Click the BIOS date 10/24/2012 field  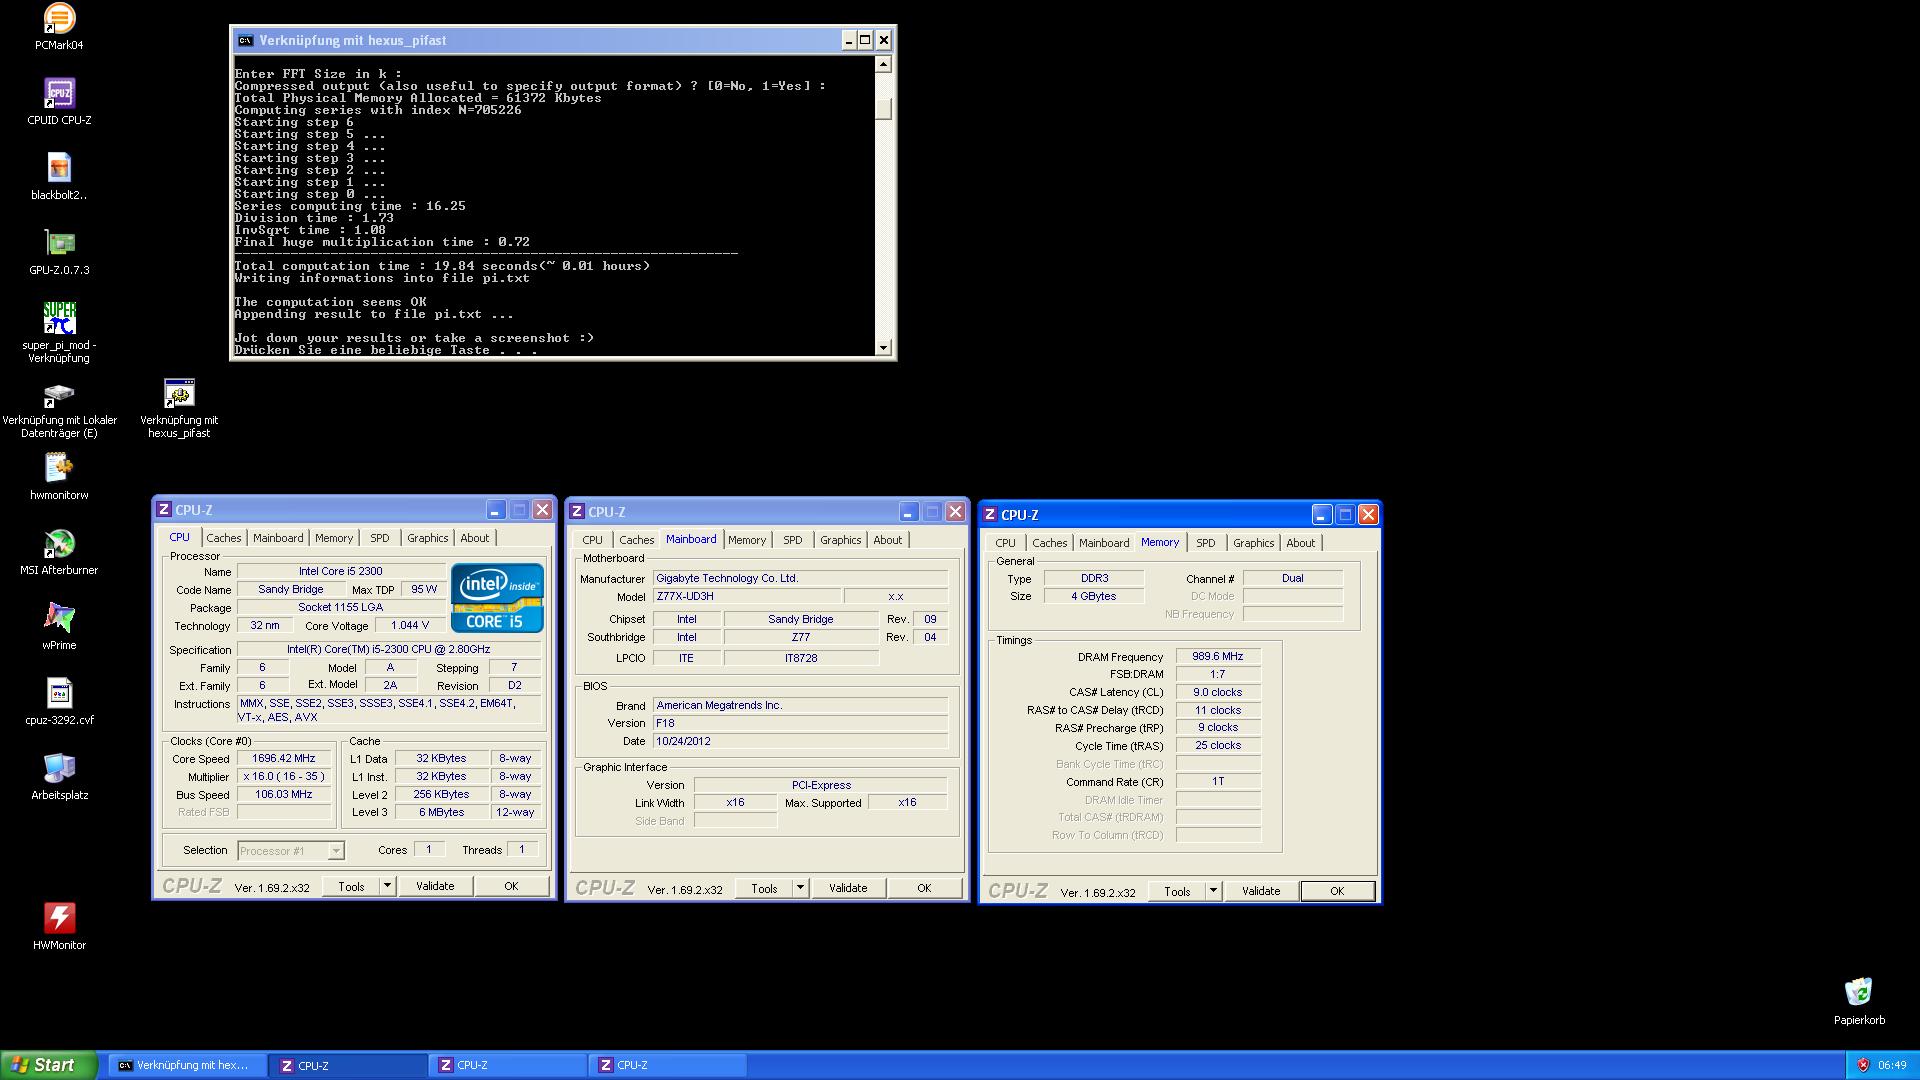click(800, 742)
